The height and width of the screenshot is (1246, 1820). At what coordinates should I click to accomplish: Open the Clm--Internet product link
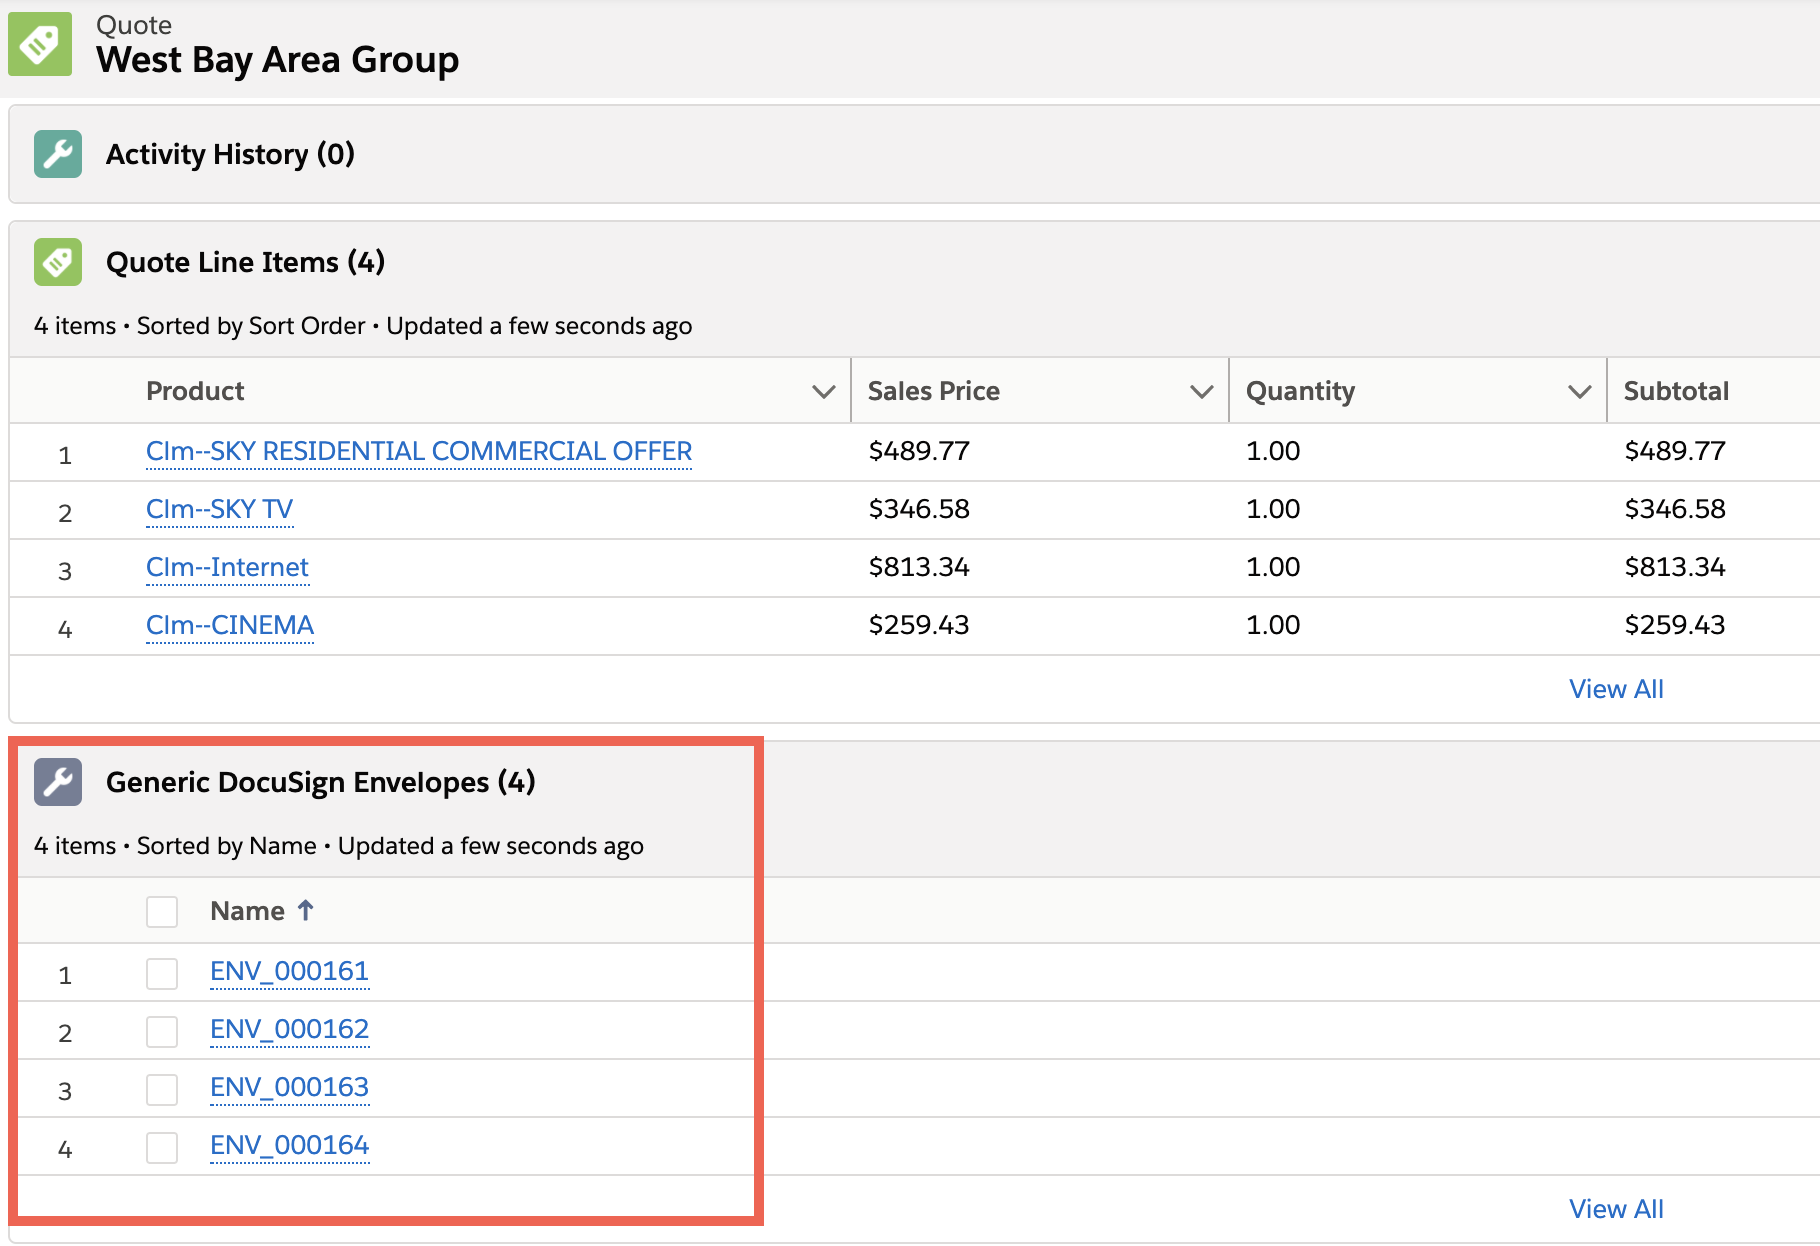tap(227, 567)
